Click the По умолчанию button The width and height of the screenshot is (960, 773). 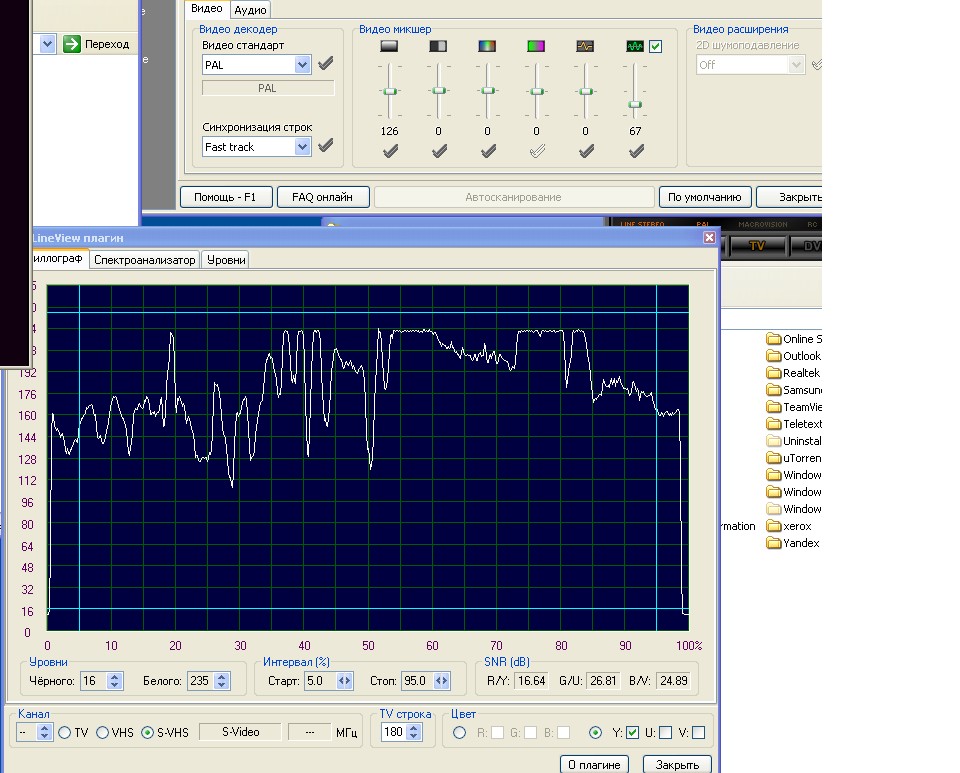tap(704, 197)
